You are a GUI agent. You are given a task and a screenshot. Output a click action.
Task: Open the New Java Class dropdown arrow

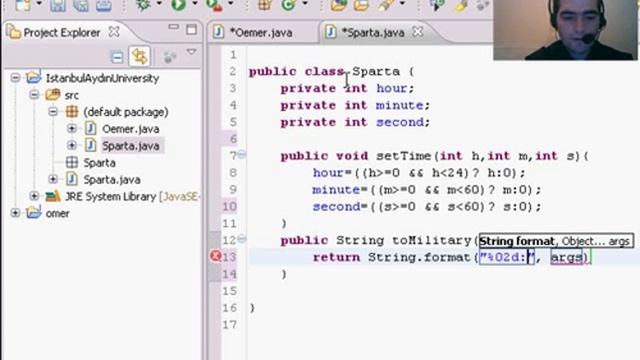point(305,4)
